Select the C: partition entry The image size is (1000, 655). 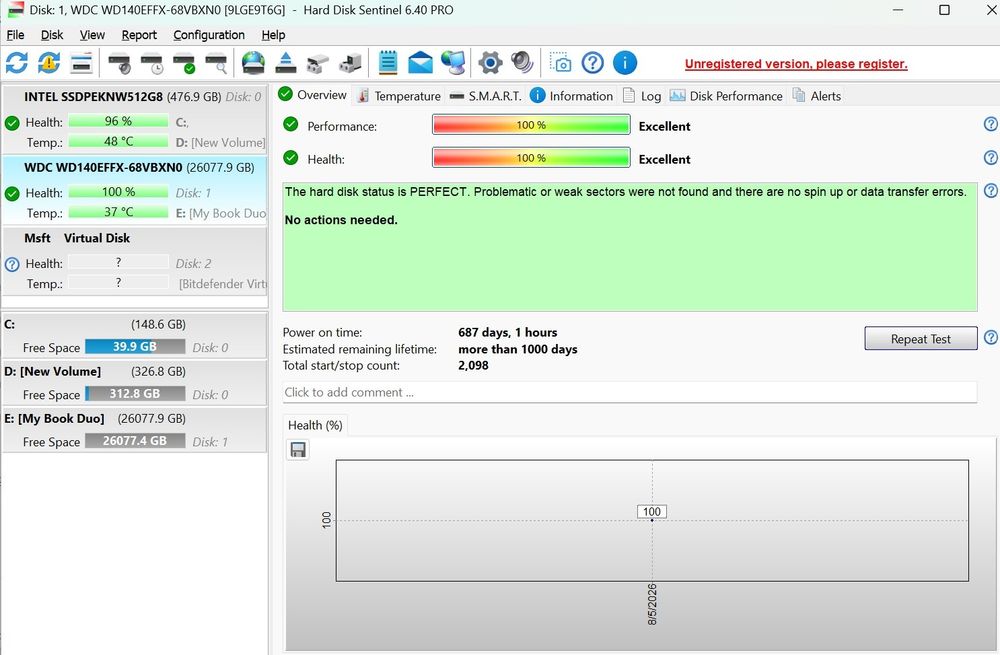135,335
